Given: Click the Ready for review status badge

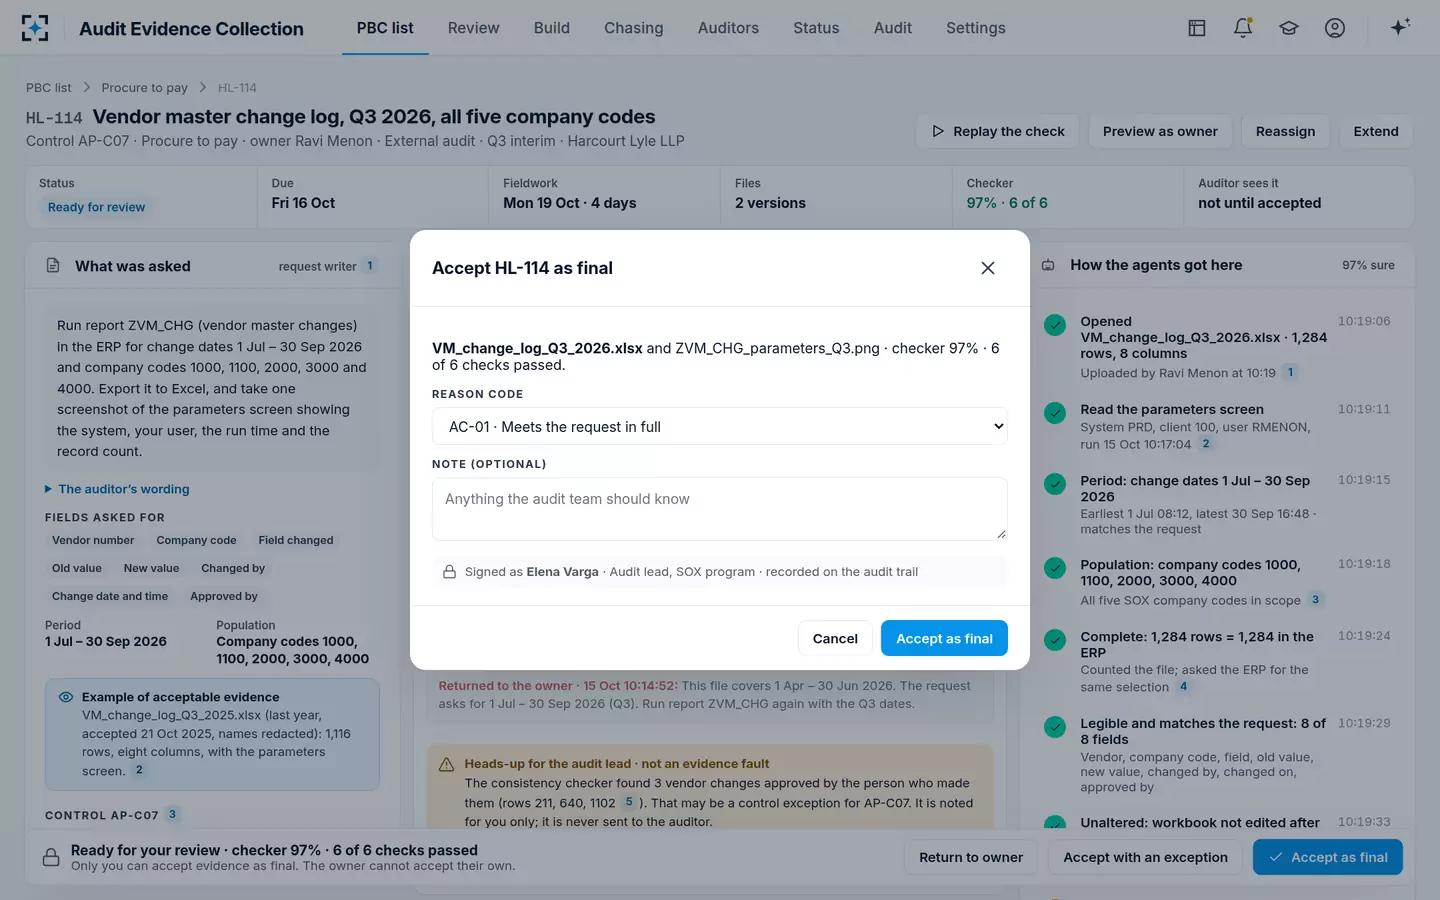Looking at the screenshot, I should [96, 207].
